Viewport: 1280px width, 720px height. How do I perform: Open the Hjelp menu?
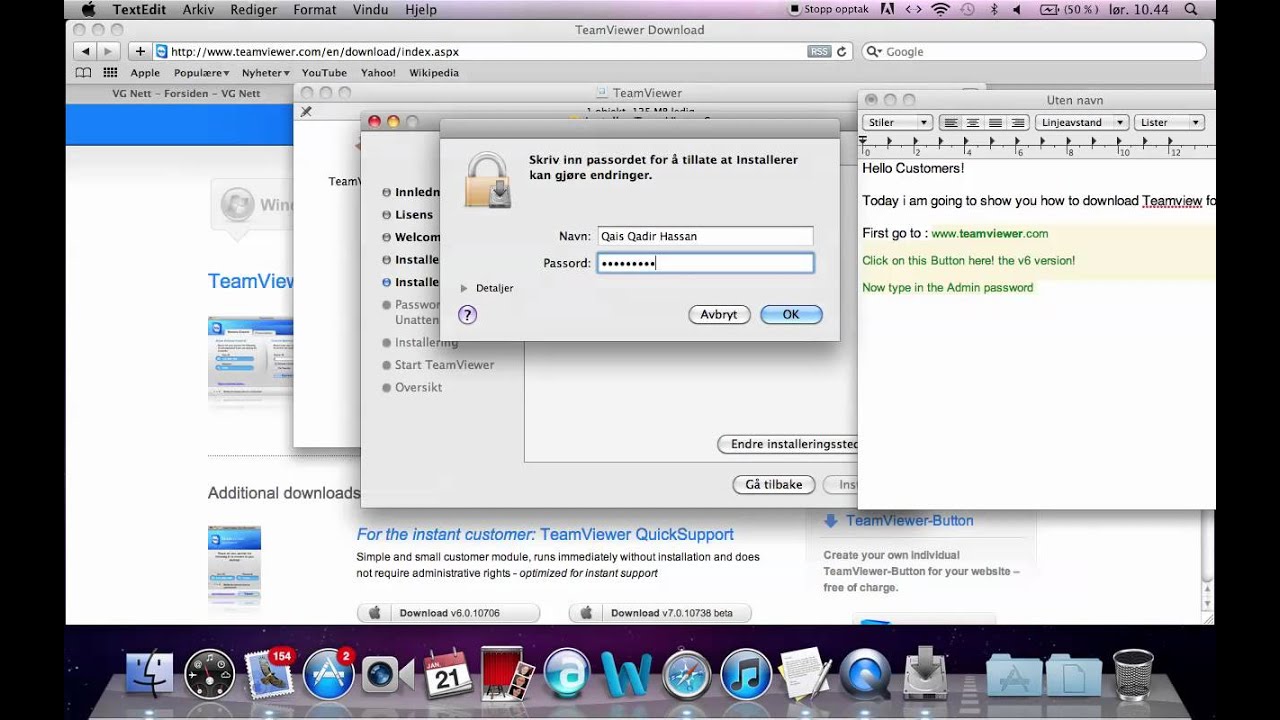pyautogui.click(x=420, y=9)
